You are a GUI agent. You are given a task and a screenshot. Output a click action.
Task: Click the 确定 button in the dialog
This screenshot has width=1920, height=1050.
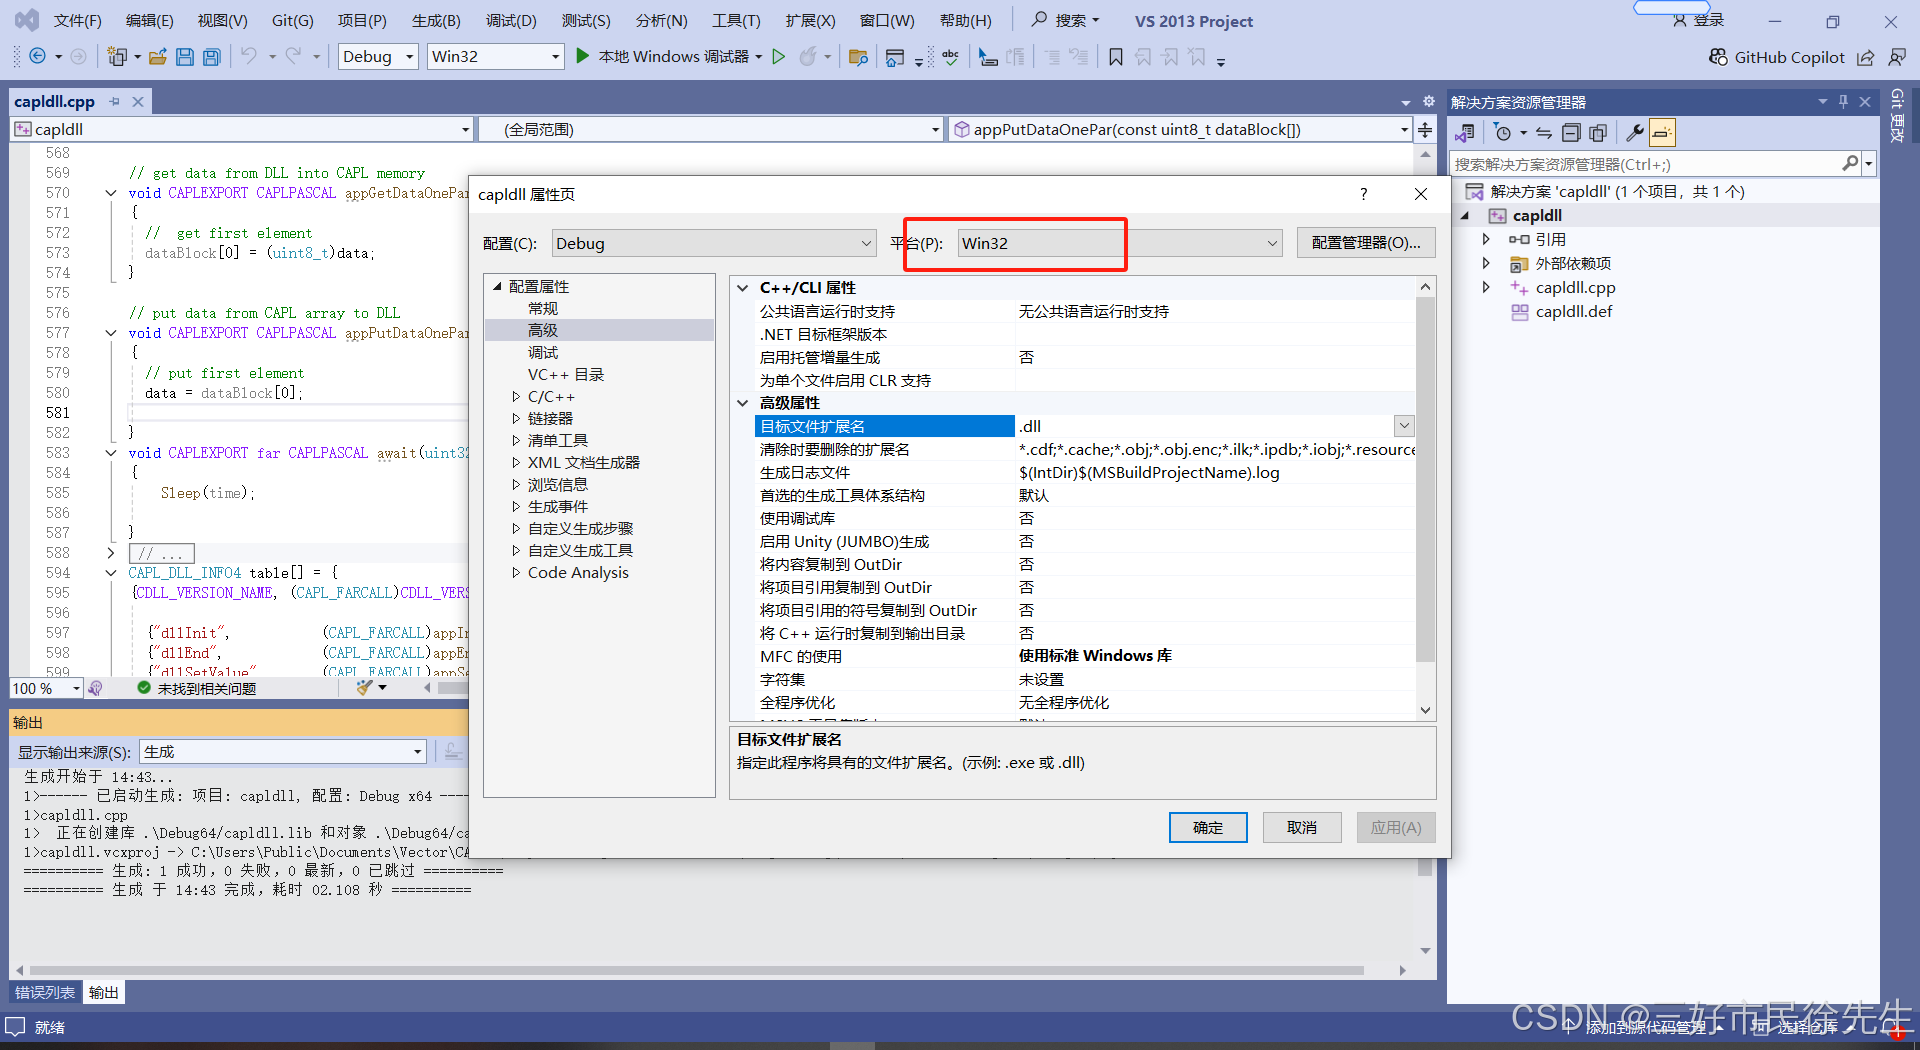click(x=1207, y=827)
